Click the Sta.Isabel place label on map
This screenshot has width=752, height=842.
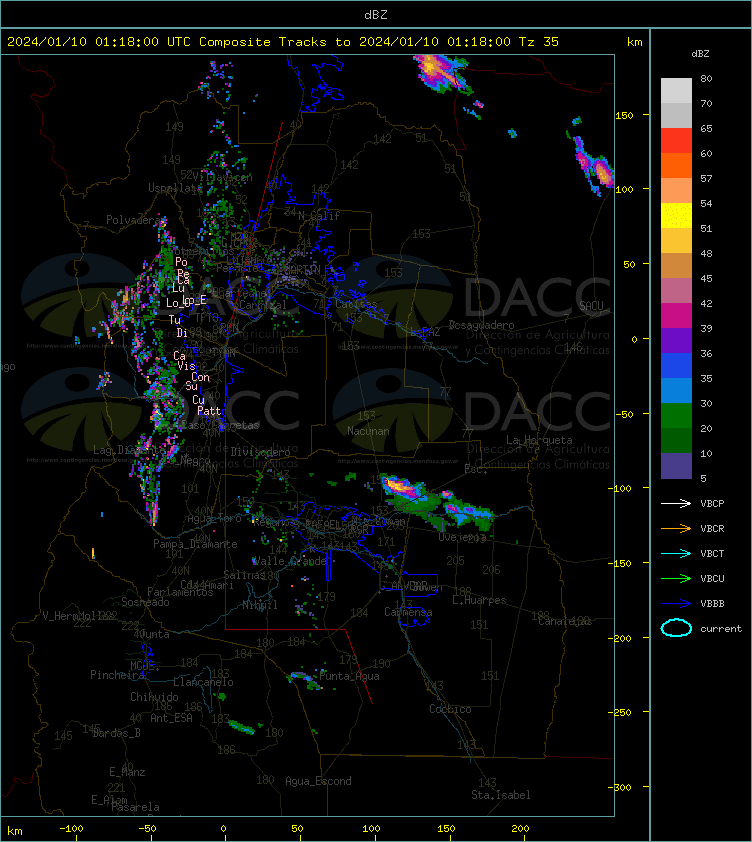(501, 795)
